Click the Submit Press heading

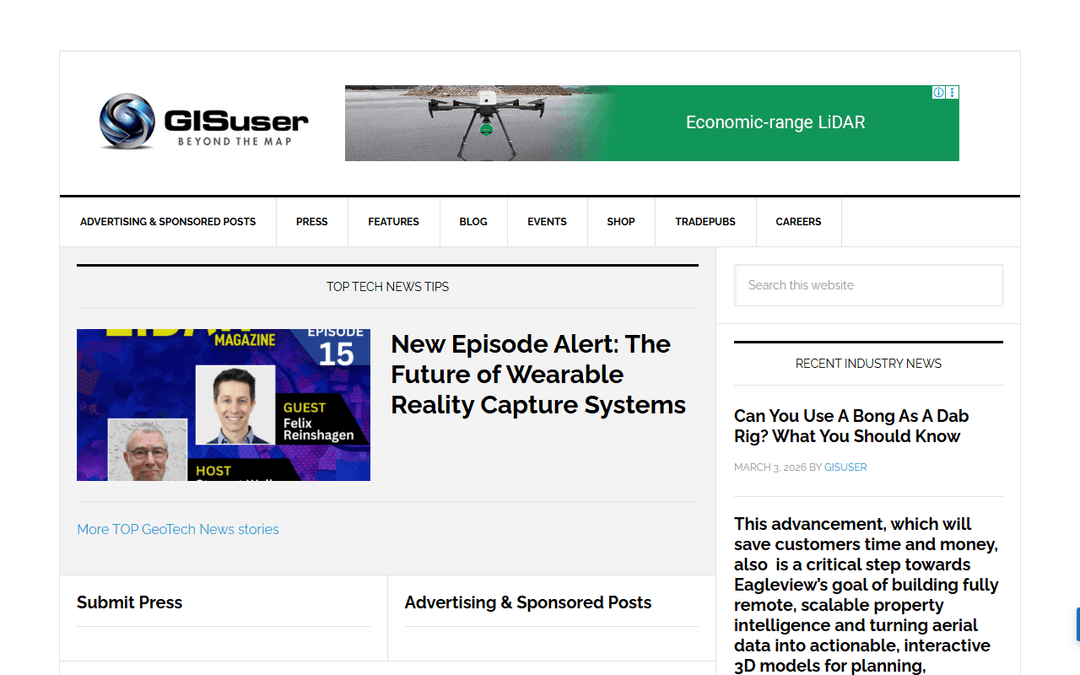[129, 603]
